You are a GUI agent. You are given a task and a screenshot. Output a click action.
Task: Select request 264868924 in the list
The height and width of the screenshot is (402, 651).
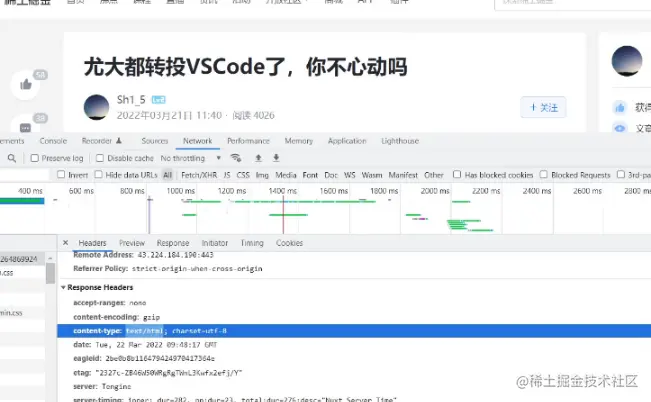click(x=22, y=259)
